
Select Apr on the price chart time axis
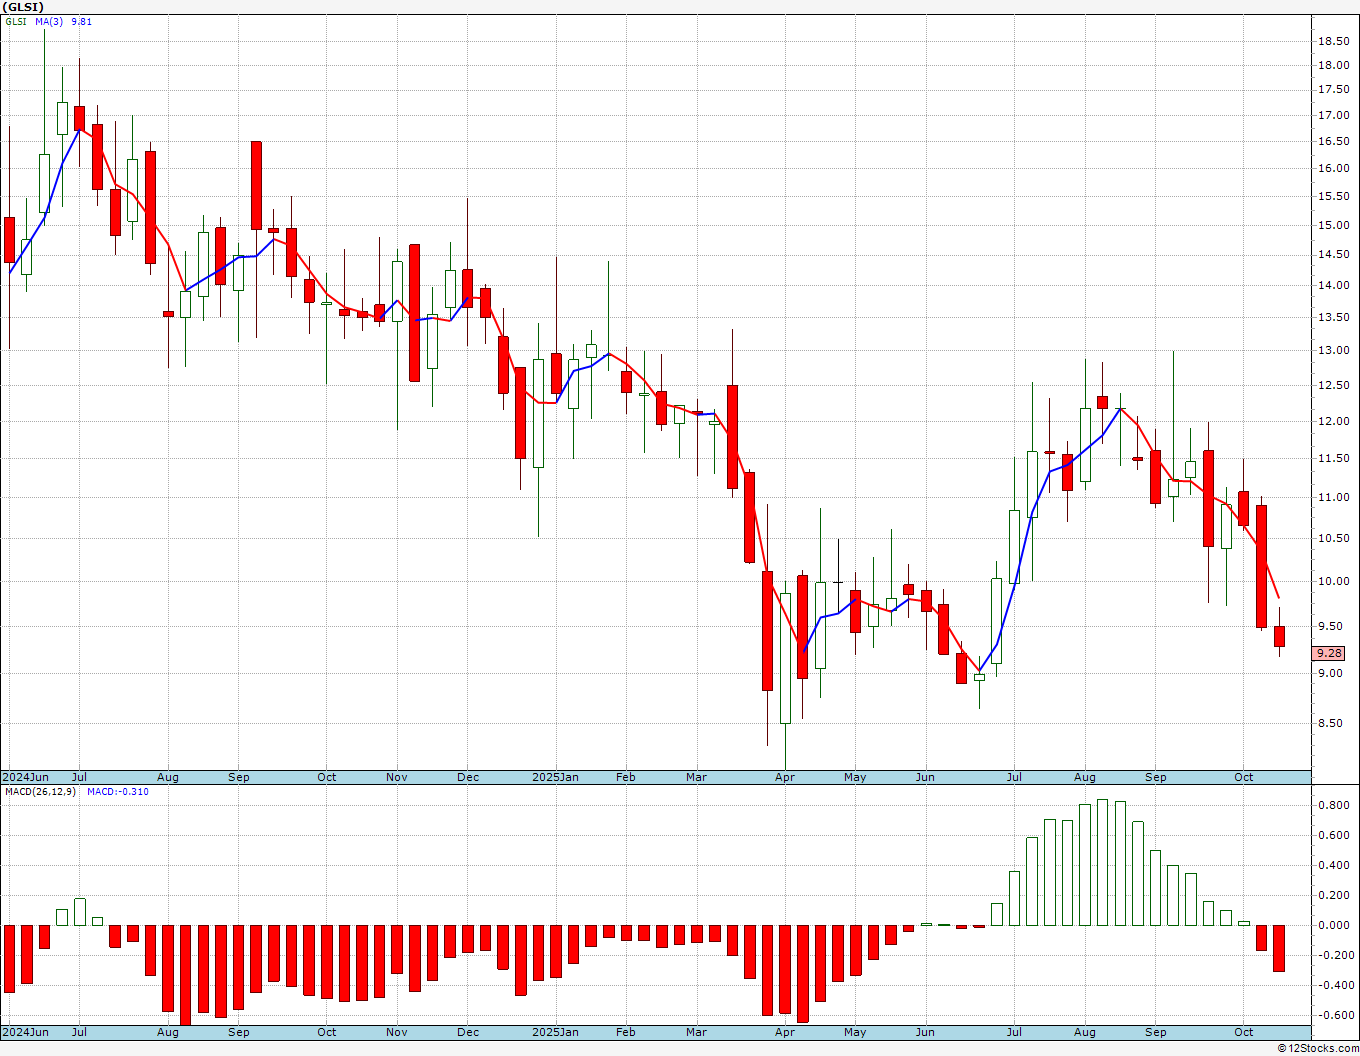(x=785, y=777)
